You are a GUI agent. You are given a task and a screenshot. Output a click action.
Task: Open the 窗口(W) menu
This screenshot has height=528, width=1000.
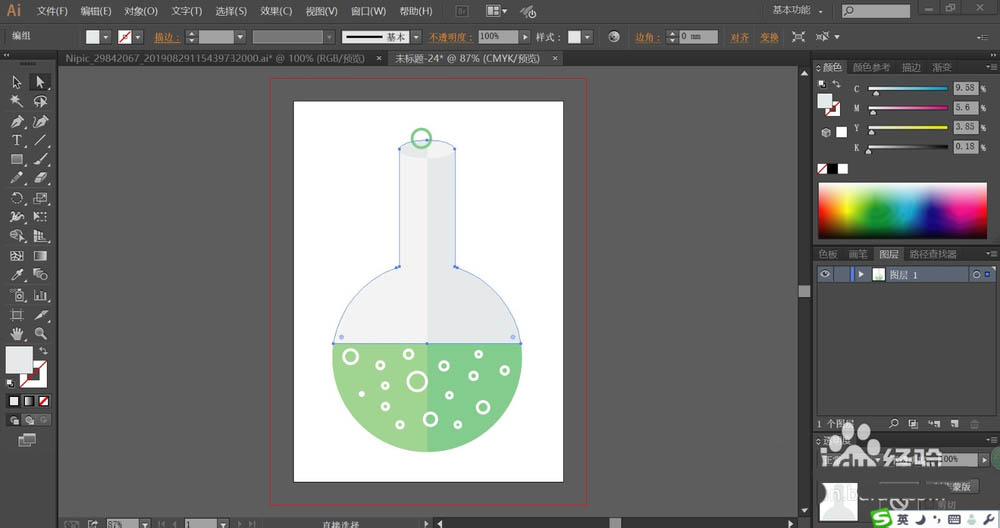(369, 11)
